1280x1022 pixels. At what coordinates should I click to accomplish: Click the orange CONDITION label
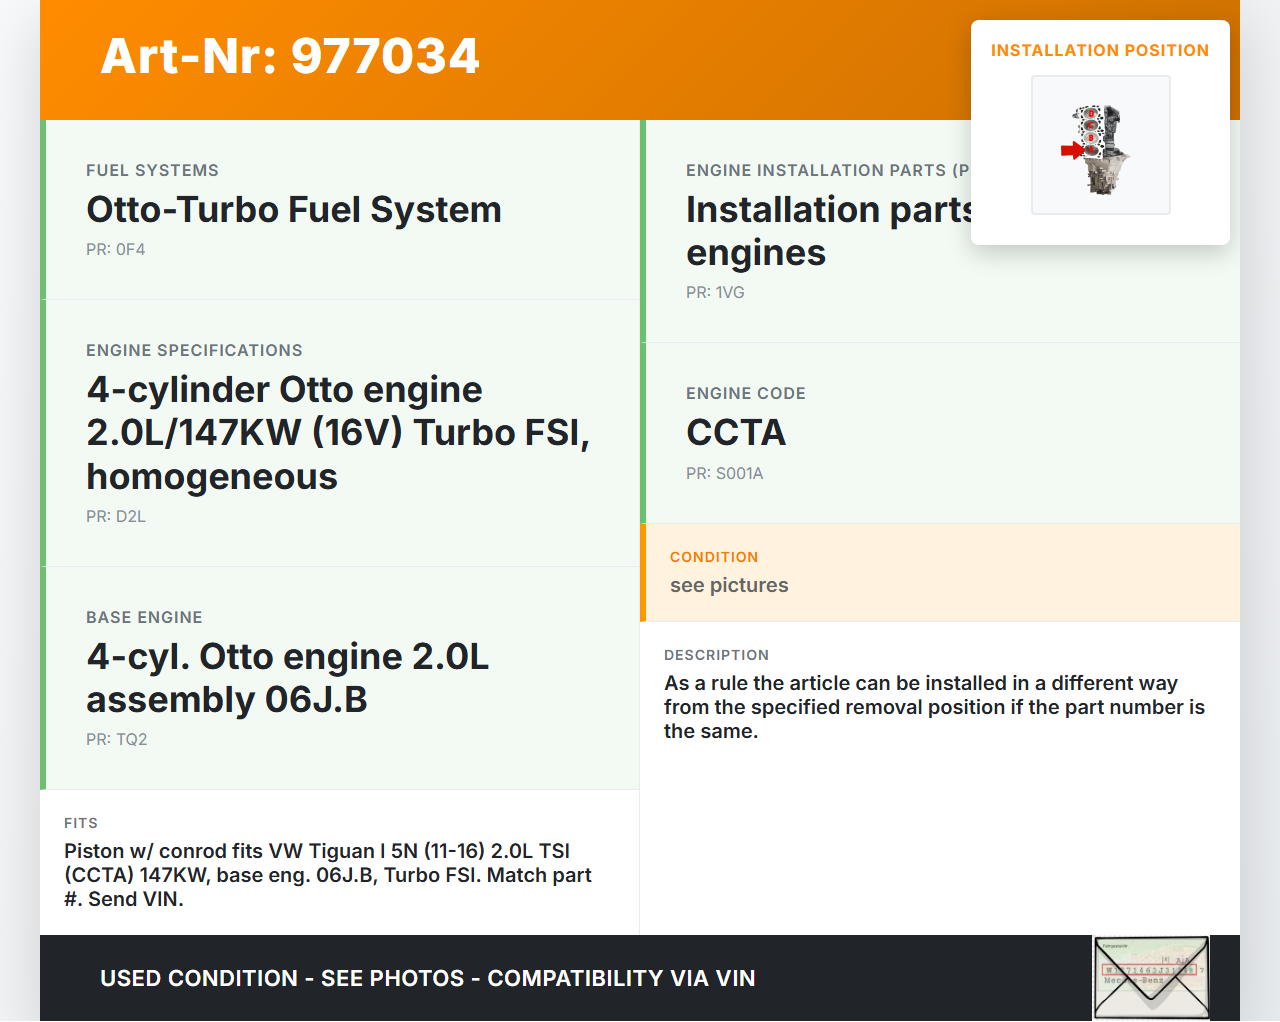tap(714, 557)
